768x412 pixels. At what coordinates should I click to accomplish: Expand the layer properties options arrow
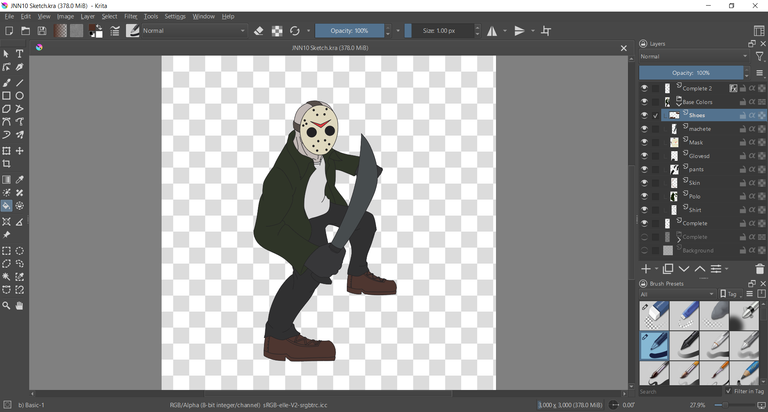pyautogui.click(x=726, y=269)
